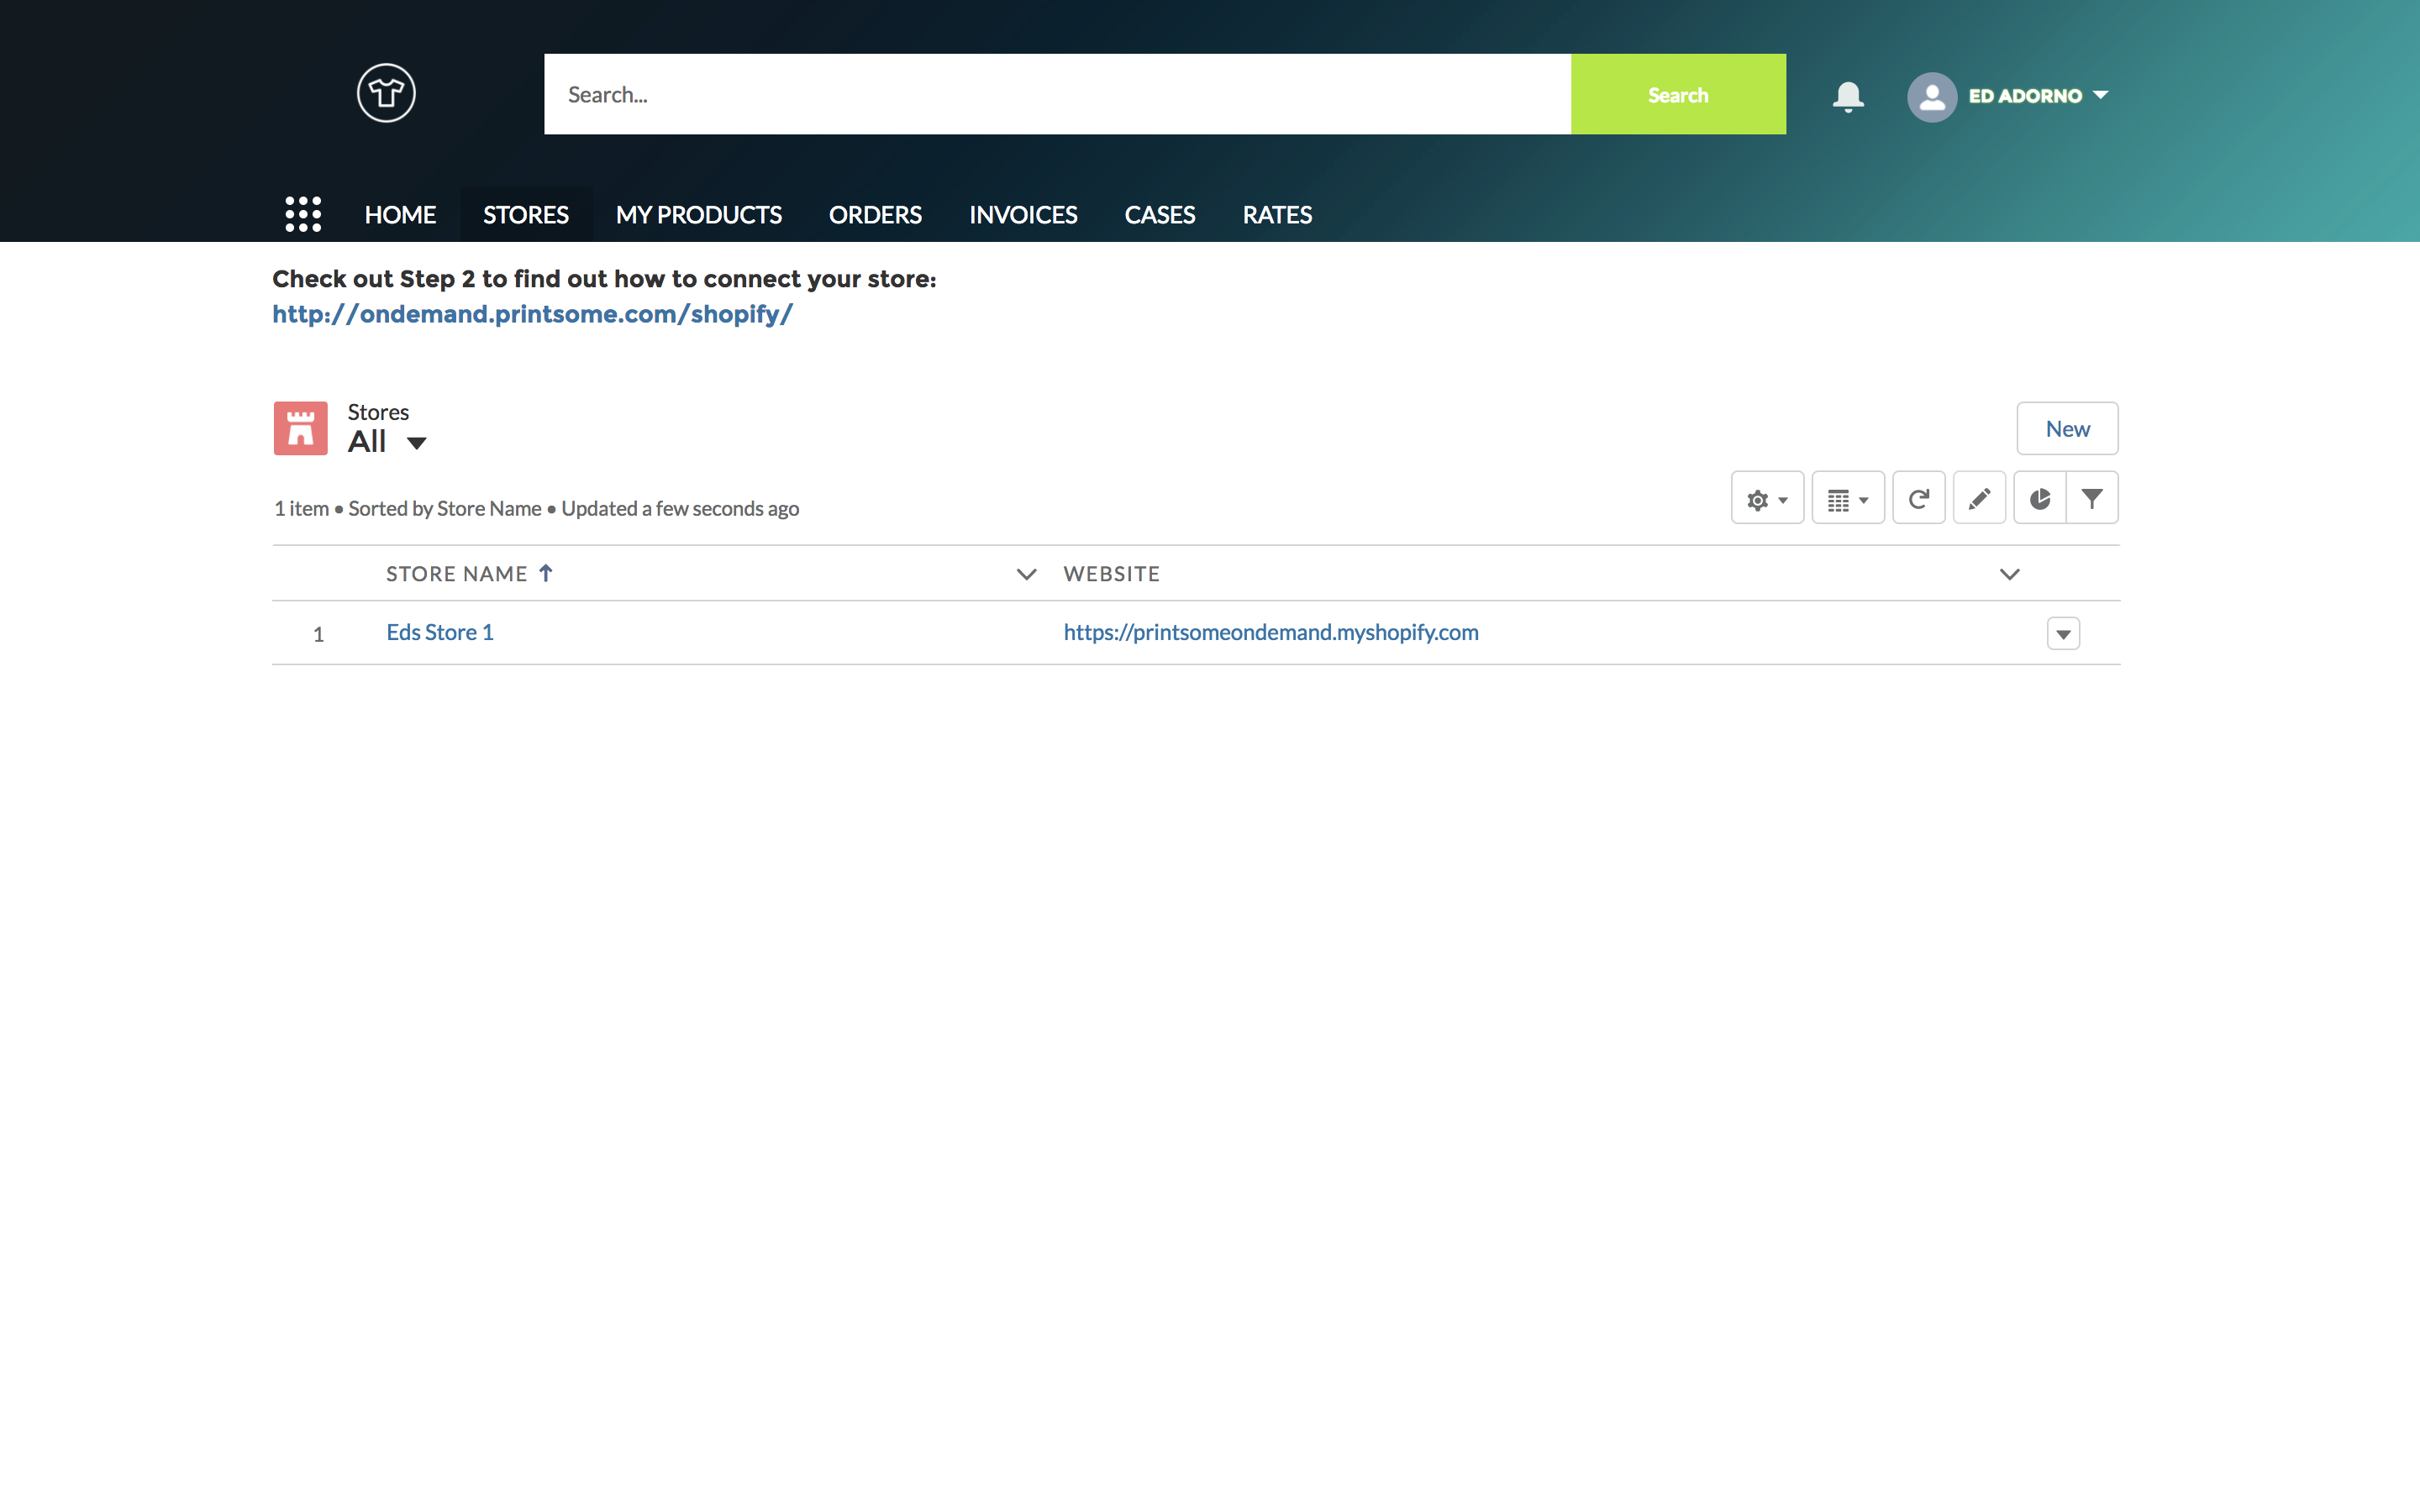Expand the All list view dropdown
This screenshot has height=1512, width=2420.
pos(417,442)
